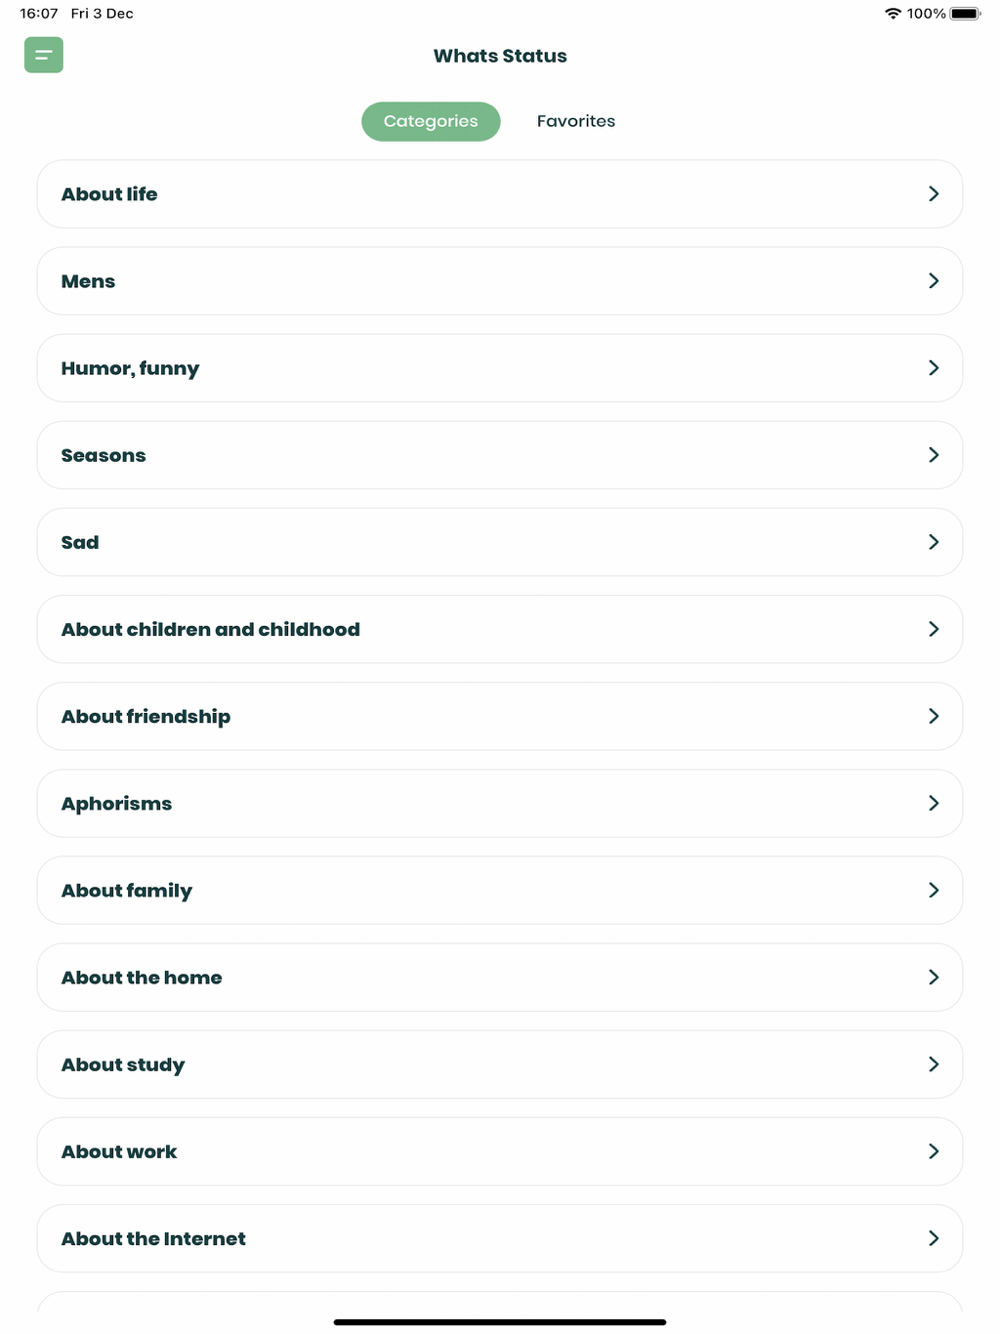Image resolution: width=1000 pixels, height=1334 pixels.
Task: Tap the battery indicator icon
Action: click(x=966, y=14)
